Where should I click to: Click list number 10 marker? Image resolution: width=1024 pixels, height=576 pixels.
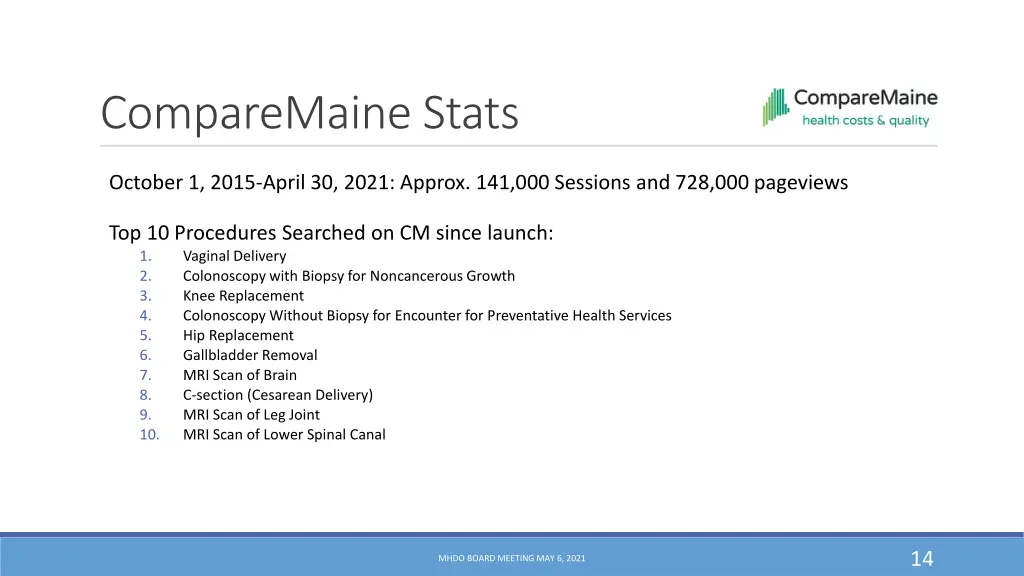click(149, 435)
